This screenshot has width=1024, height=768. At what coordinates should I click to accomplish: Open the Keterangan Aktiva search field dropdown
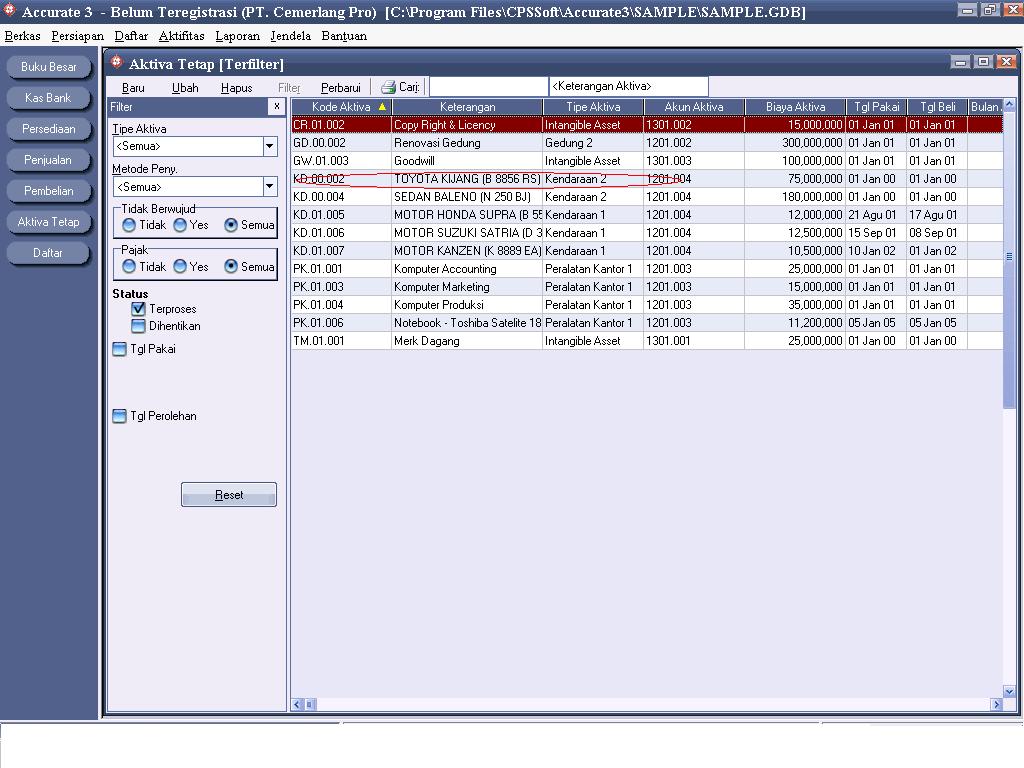(x=627, y=86)
